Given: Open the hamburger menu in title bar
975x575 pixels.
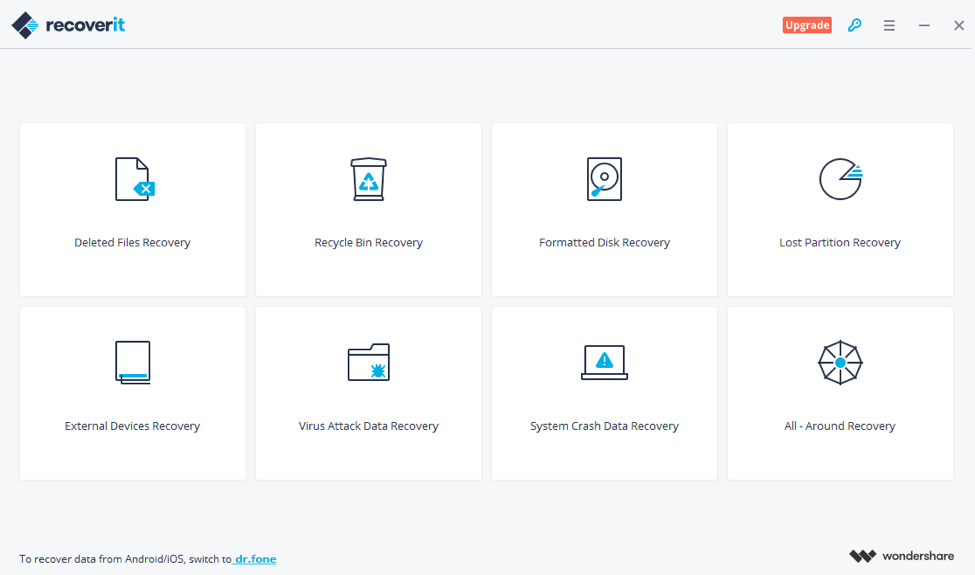Looking at the screenshot, I should click(x=889, y=25).
